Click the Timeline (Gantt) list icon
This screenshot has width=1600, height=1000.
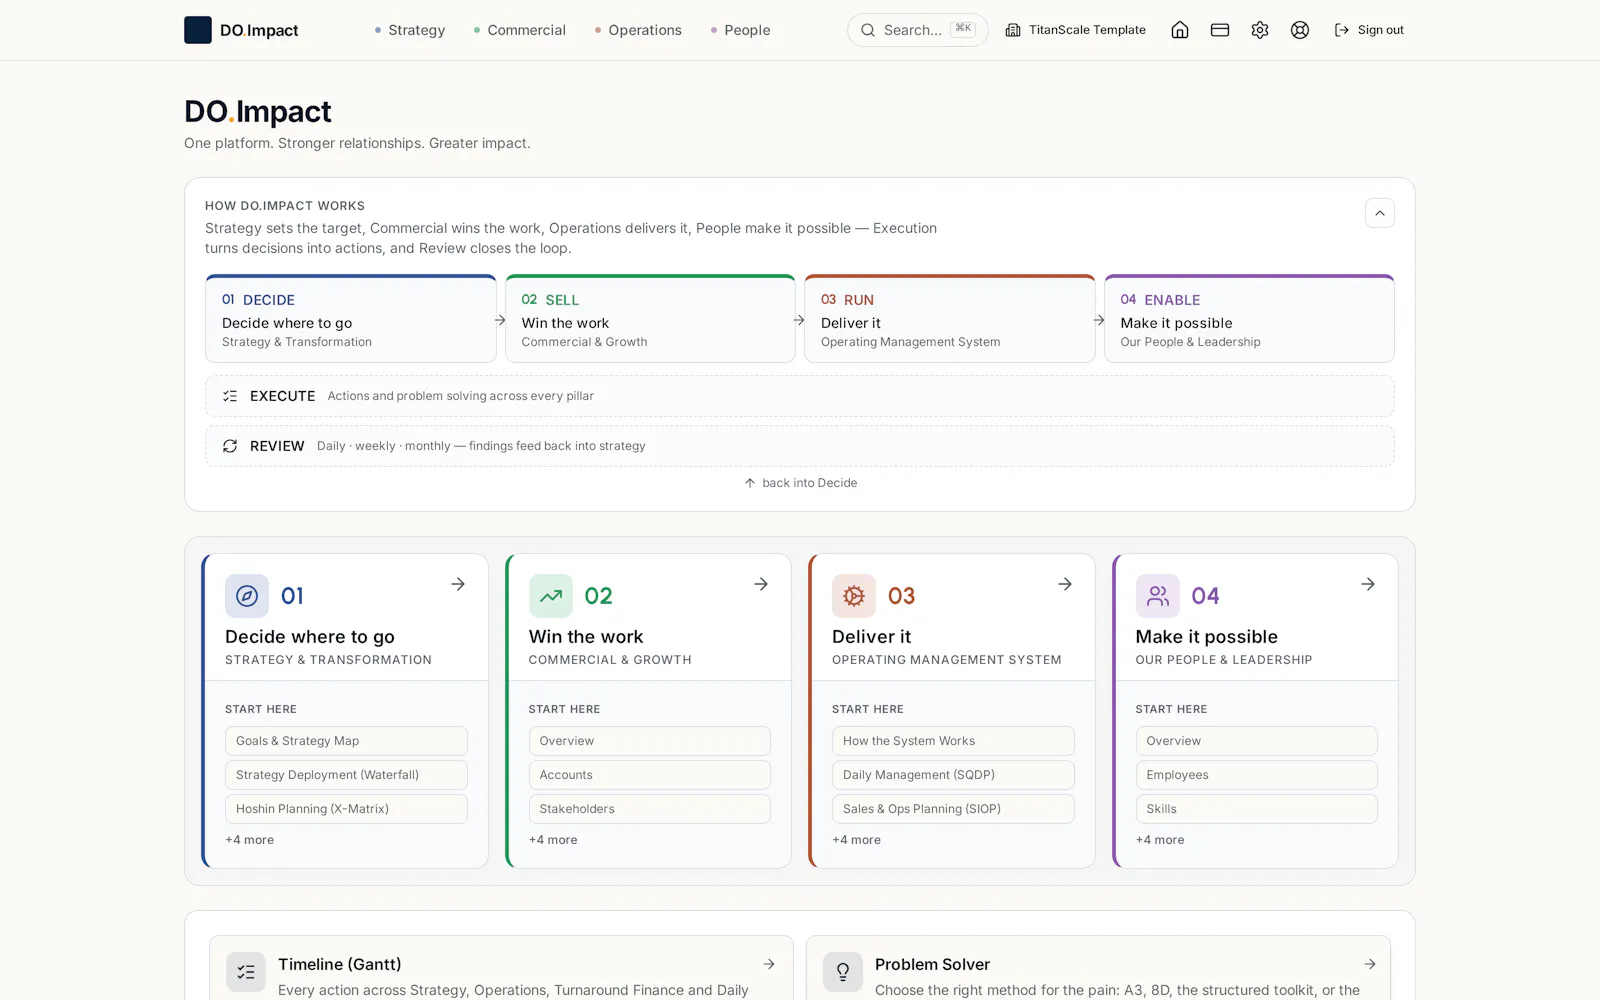(246, 972)
